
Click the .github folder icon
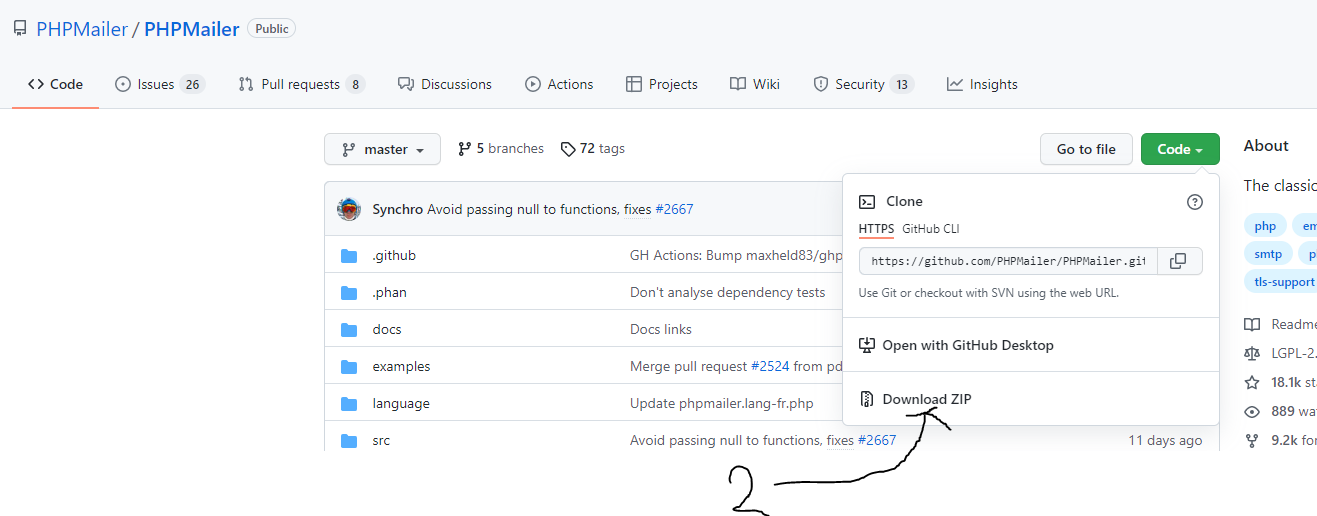click(x=349, y=255)
